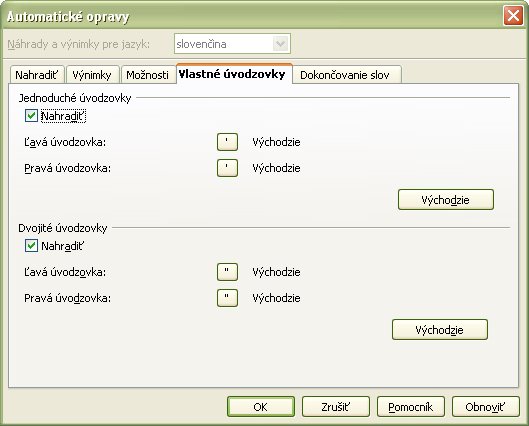Open the Výnimky tab
This screenshot has width=529, height=426.
[x=92, y=75]
